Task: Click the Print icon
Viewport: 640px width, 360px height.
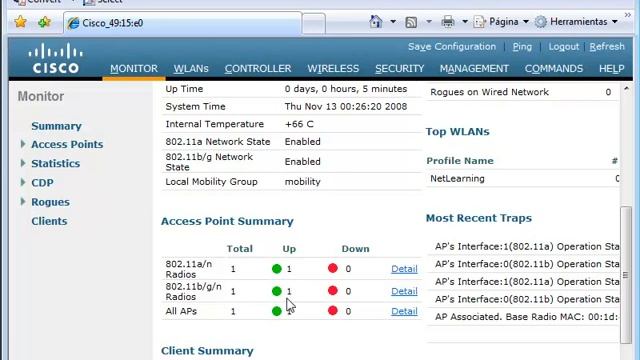Action: (x=448, y=22)
